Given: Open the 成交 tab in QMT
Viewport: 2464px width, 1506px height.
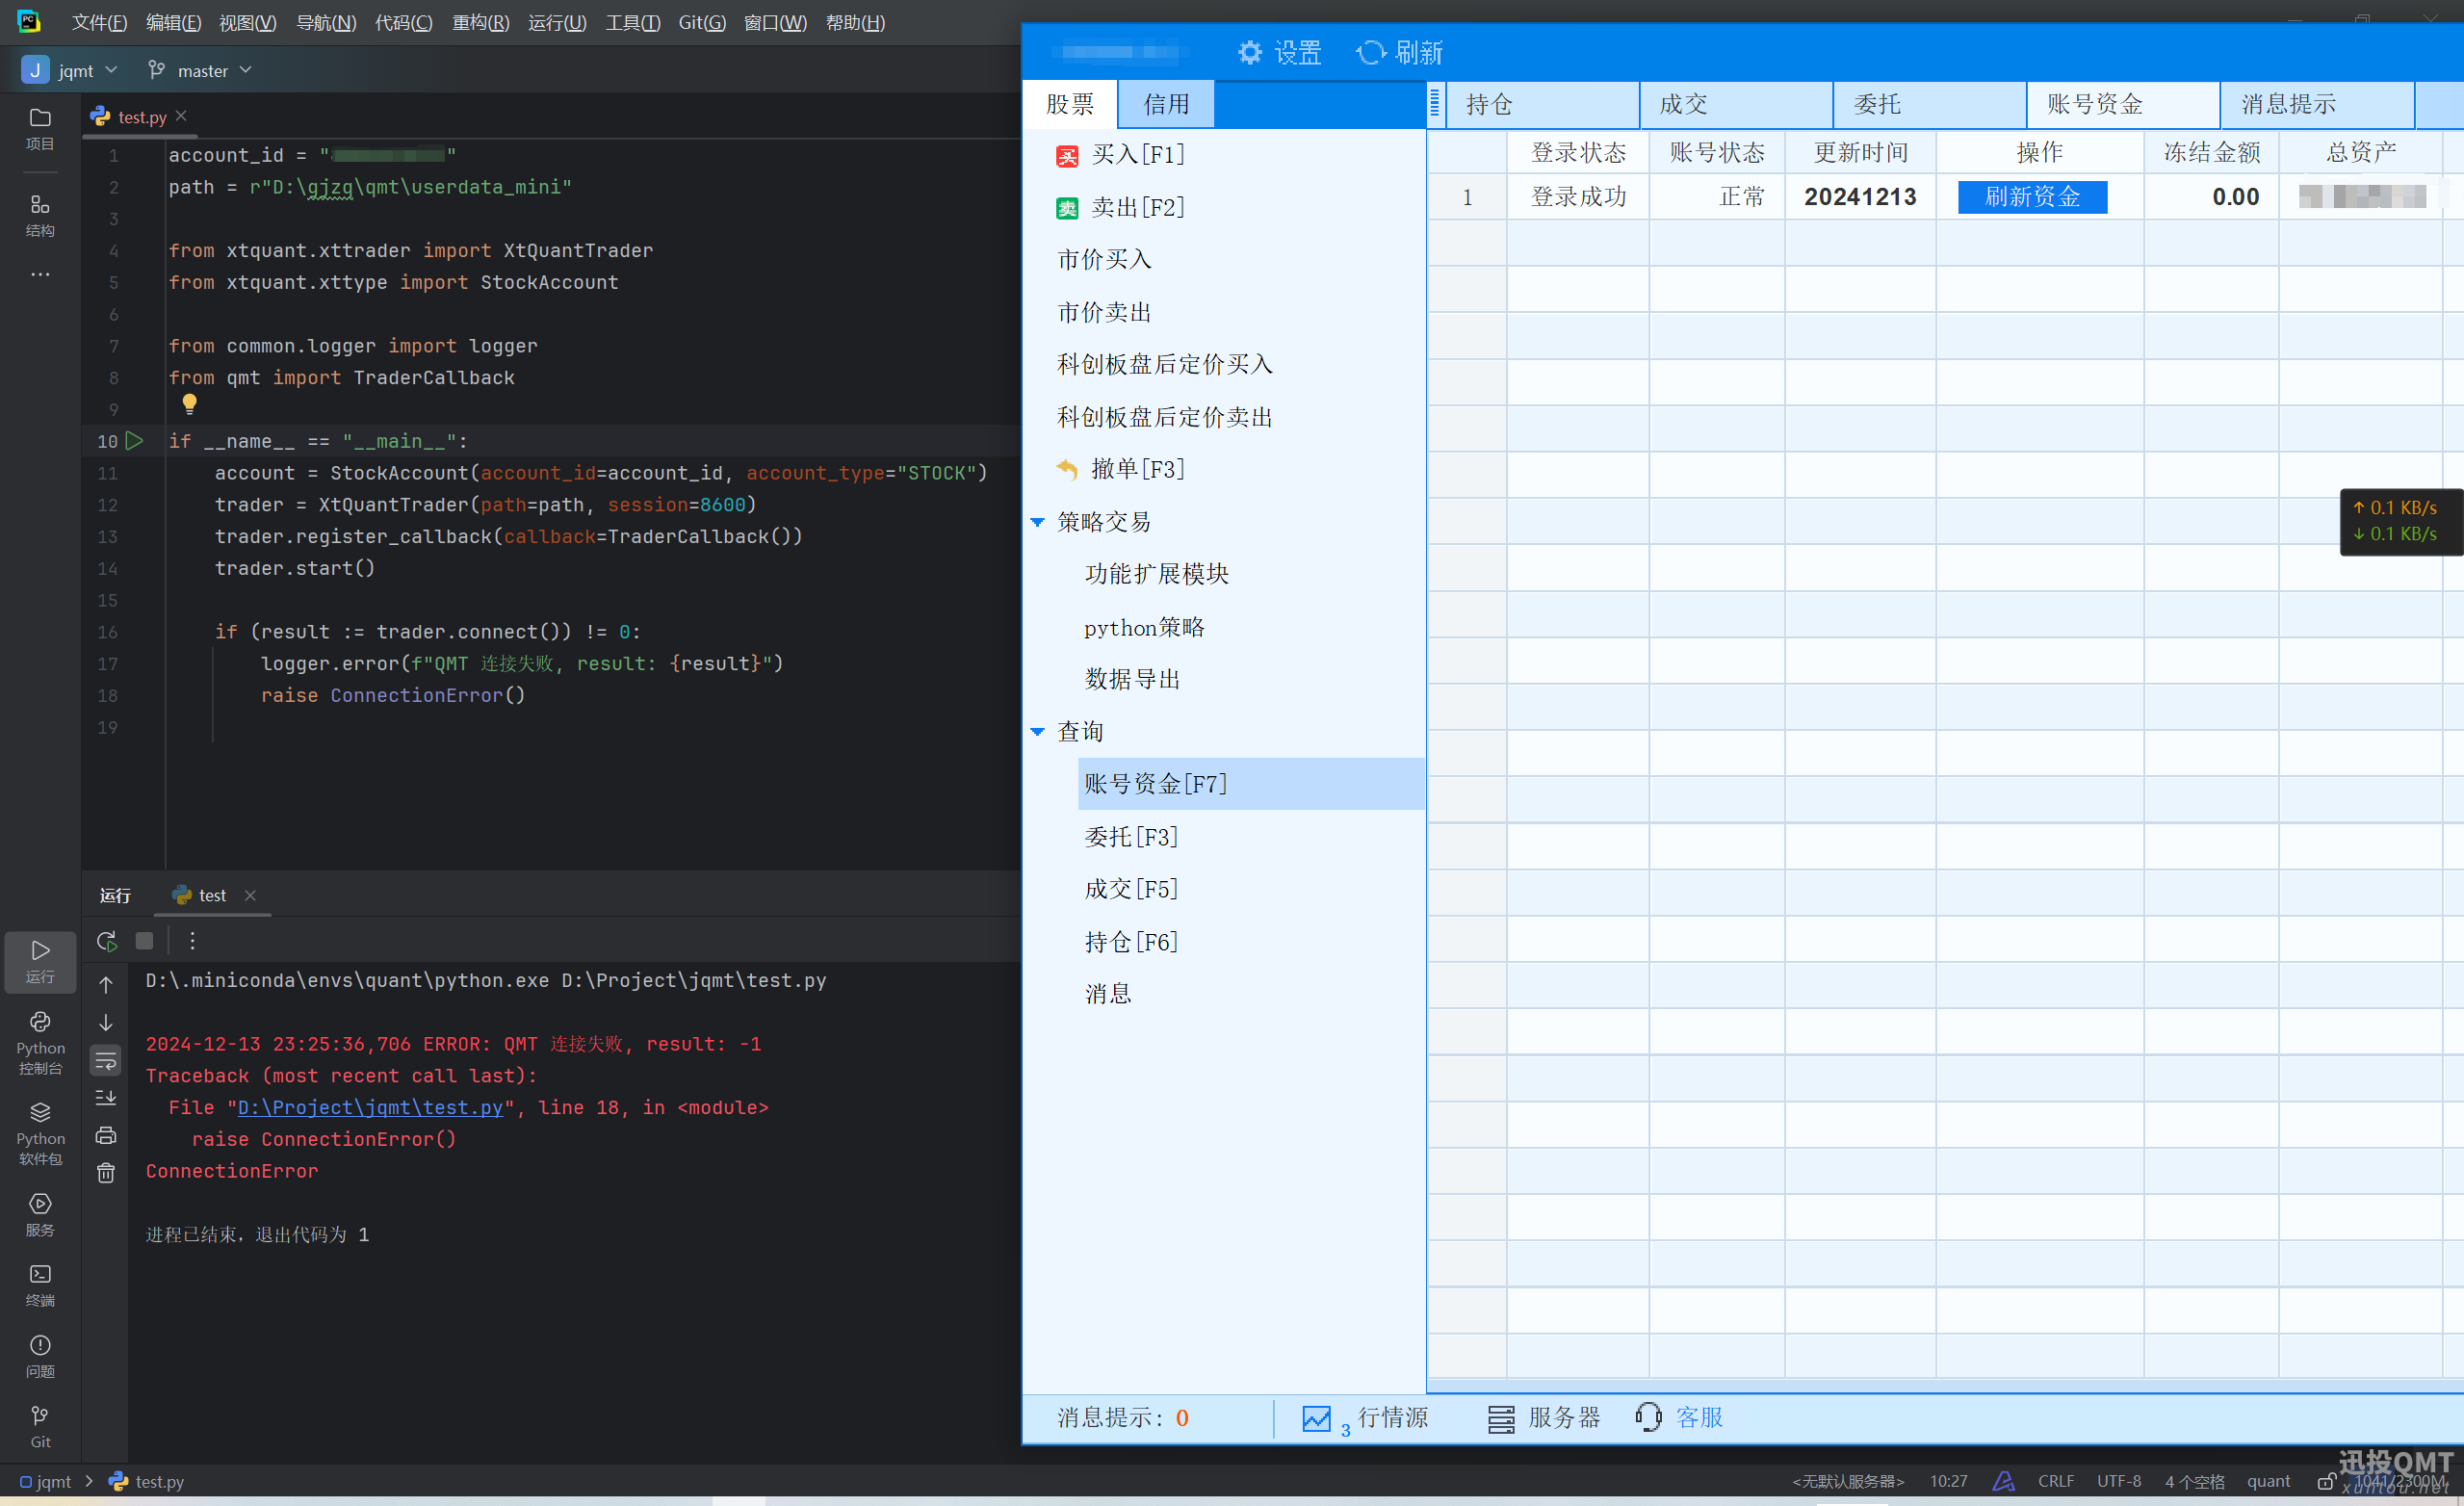Looking at the screenshot, I should click(x=1737, y=104).
